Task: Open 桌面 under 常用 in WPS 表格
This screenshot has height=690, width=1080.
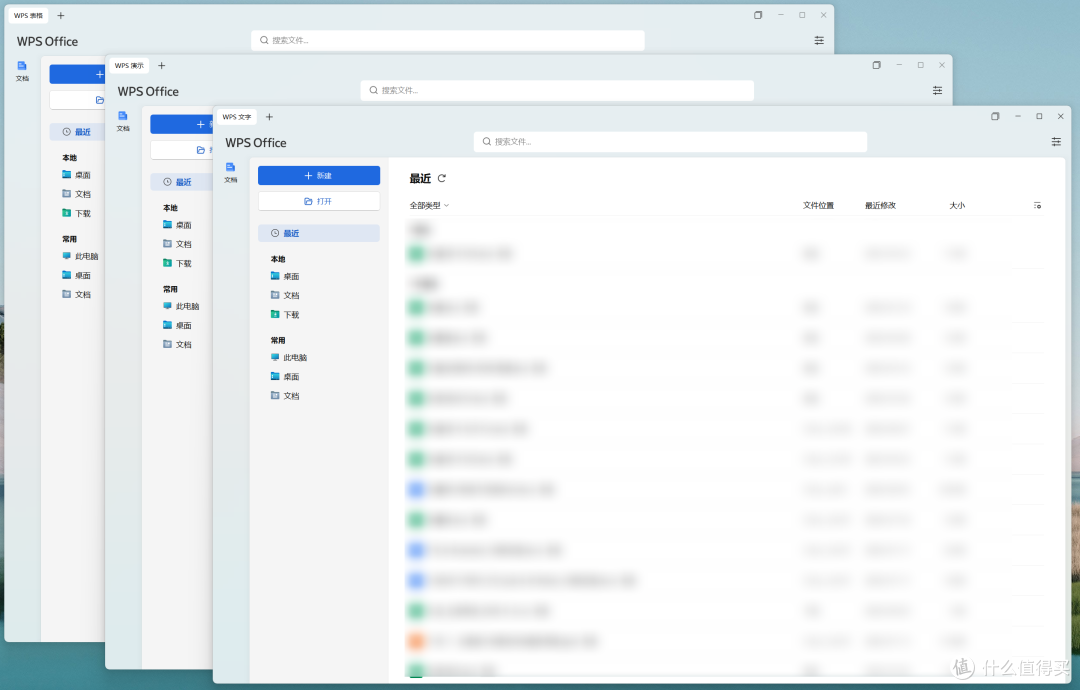Action: pos(76,275)
